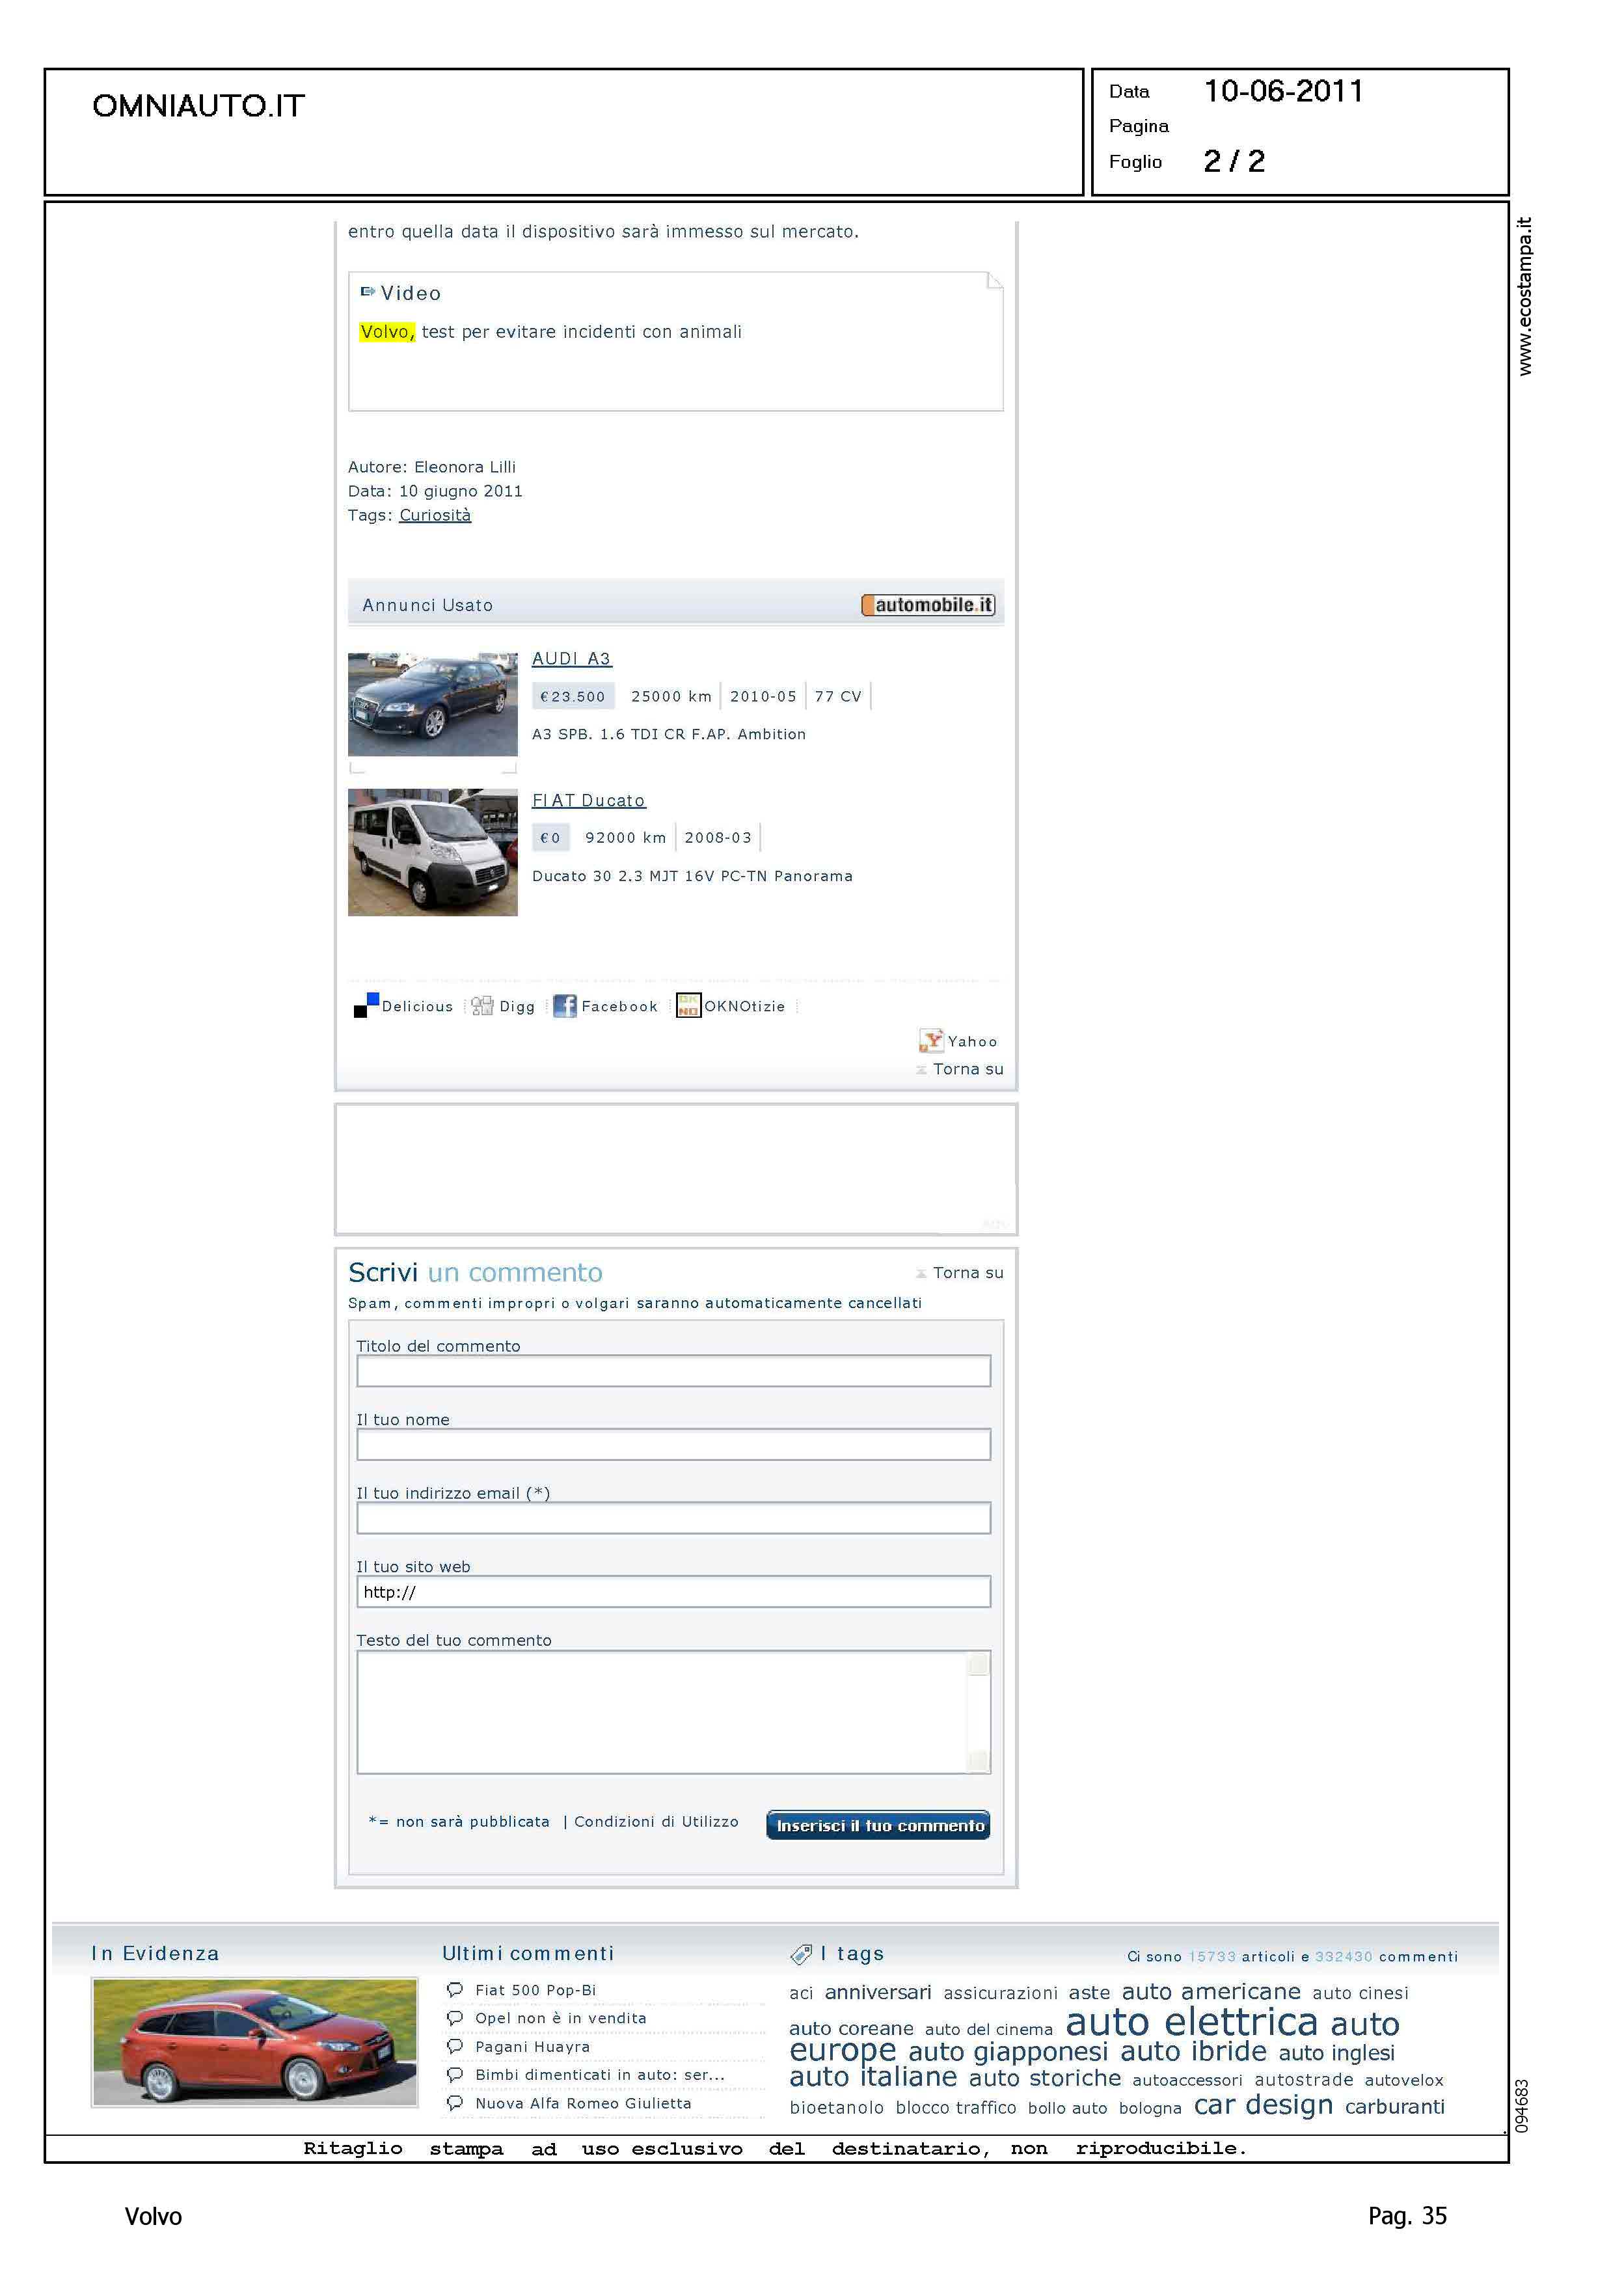Click the Facebook share icon
This screenshot has width=1624, height=2279.
point(564,1006)
